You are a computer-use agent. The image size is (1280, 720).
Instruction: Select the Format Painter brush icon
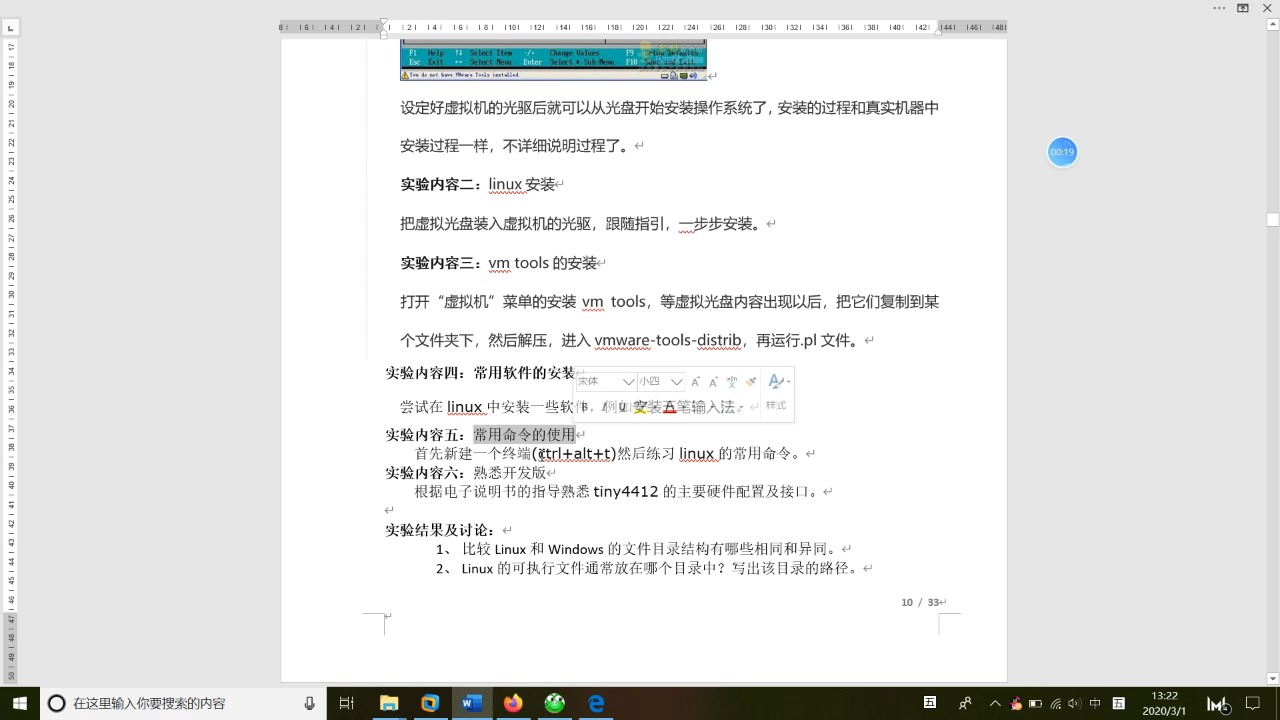coord(750,382)
